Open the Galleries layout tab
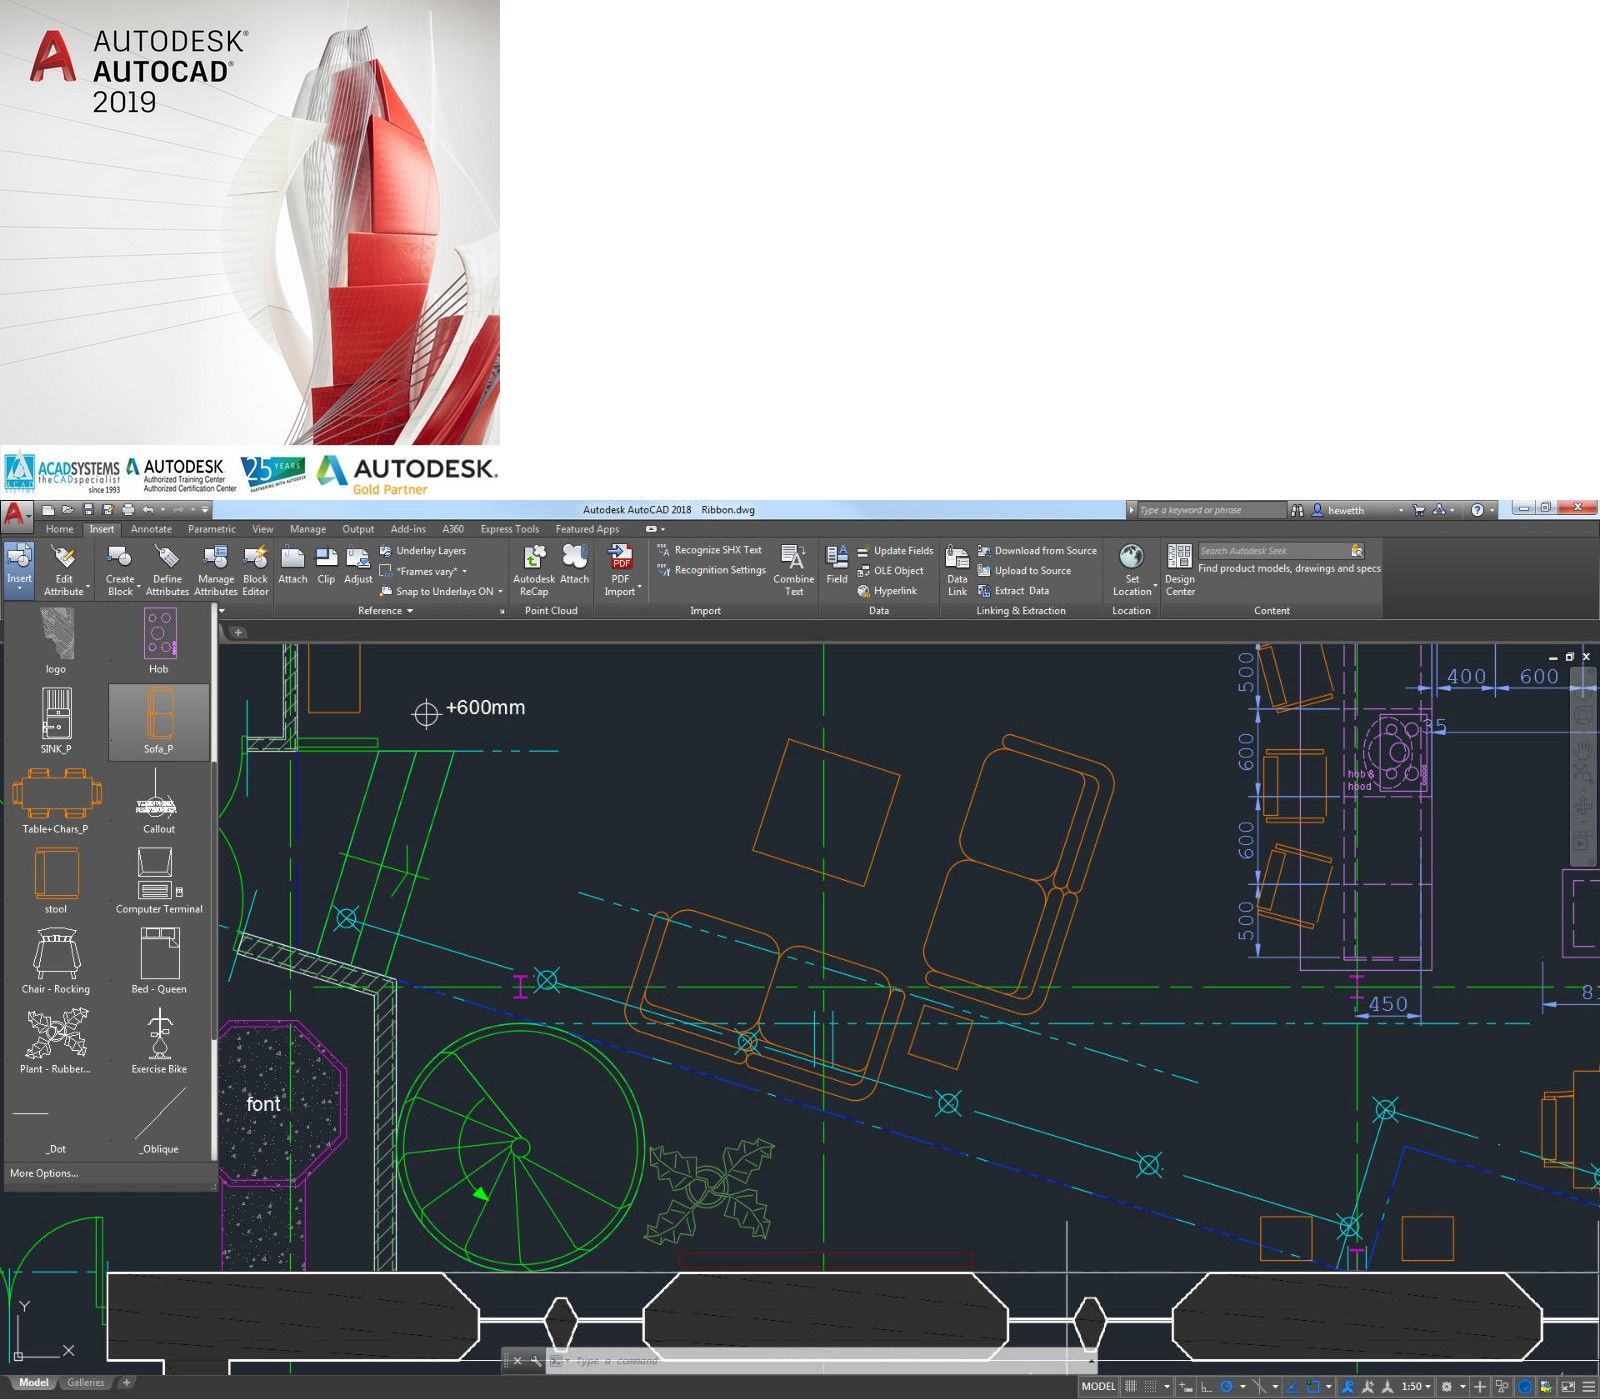 [86, 1383]
